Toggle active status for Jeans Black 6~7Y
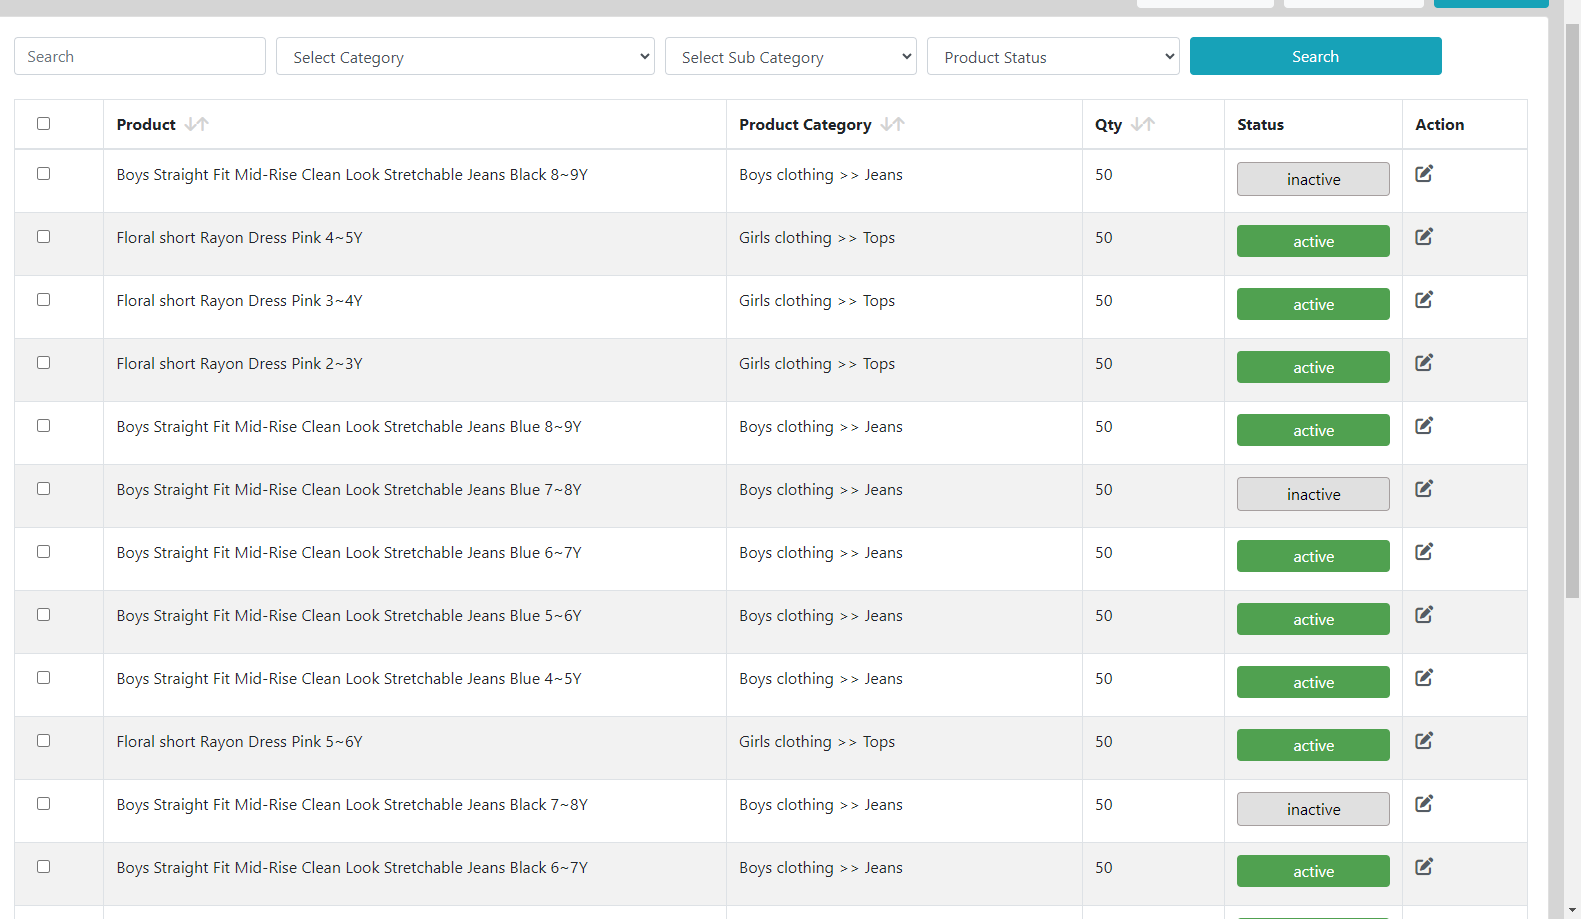Image resolution: width=1581 pixels, height=919 pixels. click(1313, 871)
